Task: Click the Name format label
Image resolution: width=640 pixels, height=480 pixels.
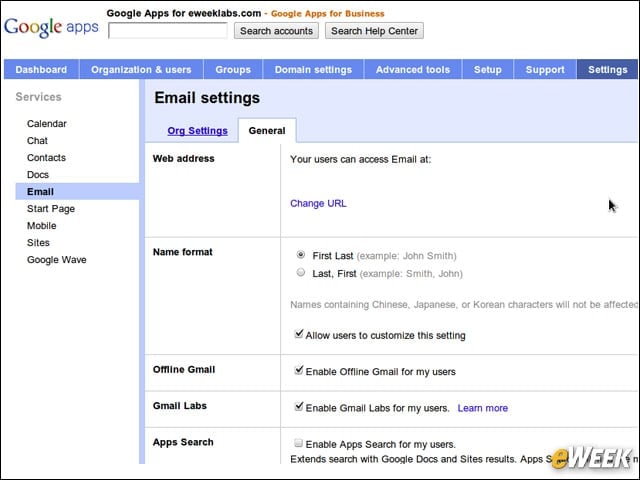Action: [x=182, y=252]
